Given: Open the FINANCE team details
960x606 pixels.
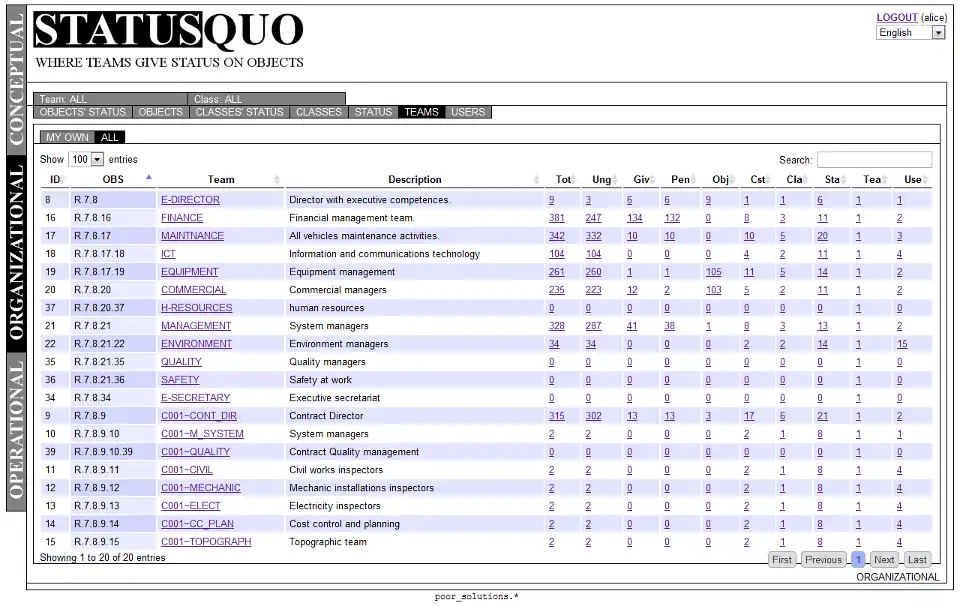Looking at the screenshot, I should 181,217.
